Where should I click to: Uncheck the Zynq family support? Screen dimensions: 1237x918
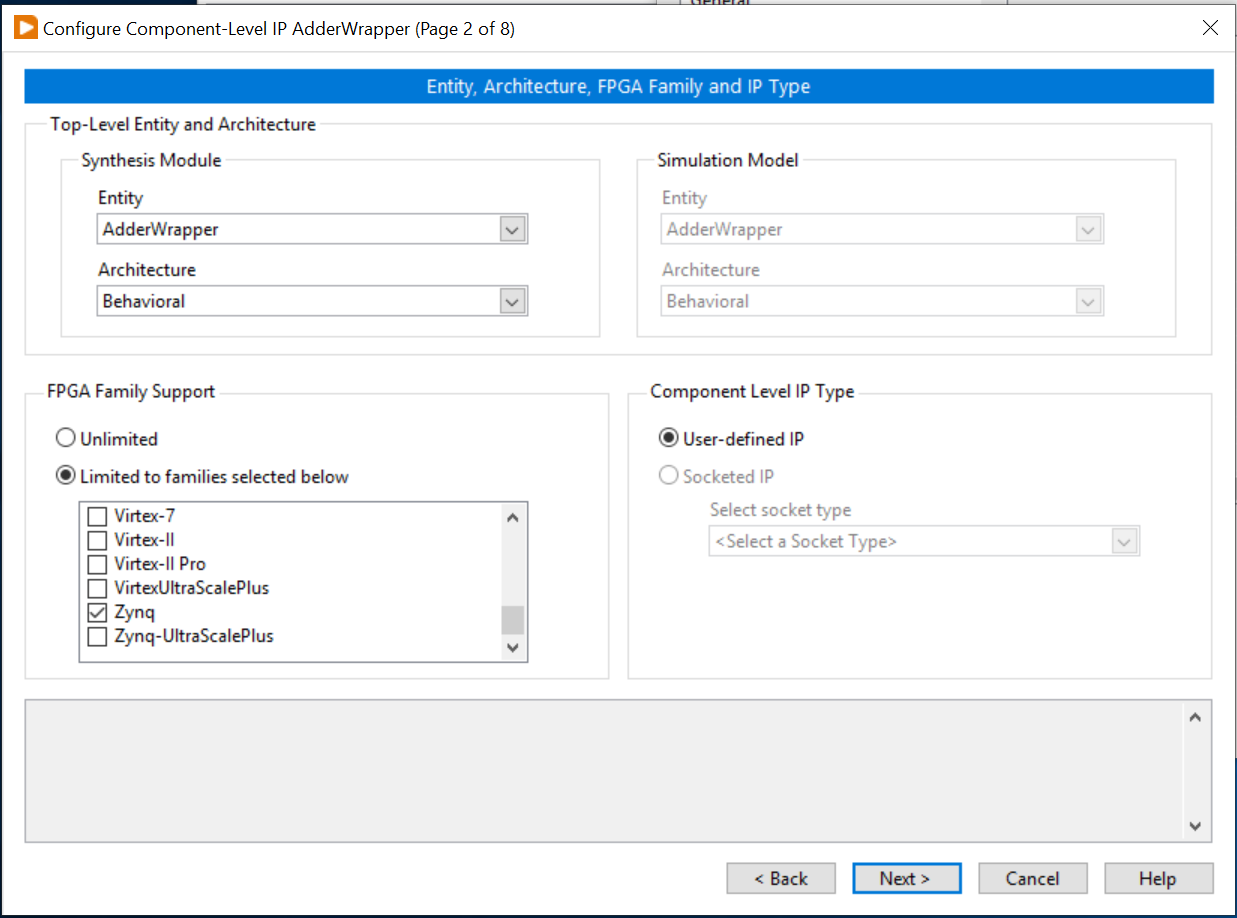pyautogui.click(x=96, y=612)
